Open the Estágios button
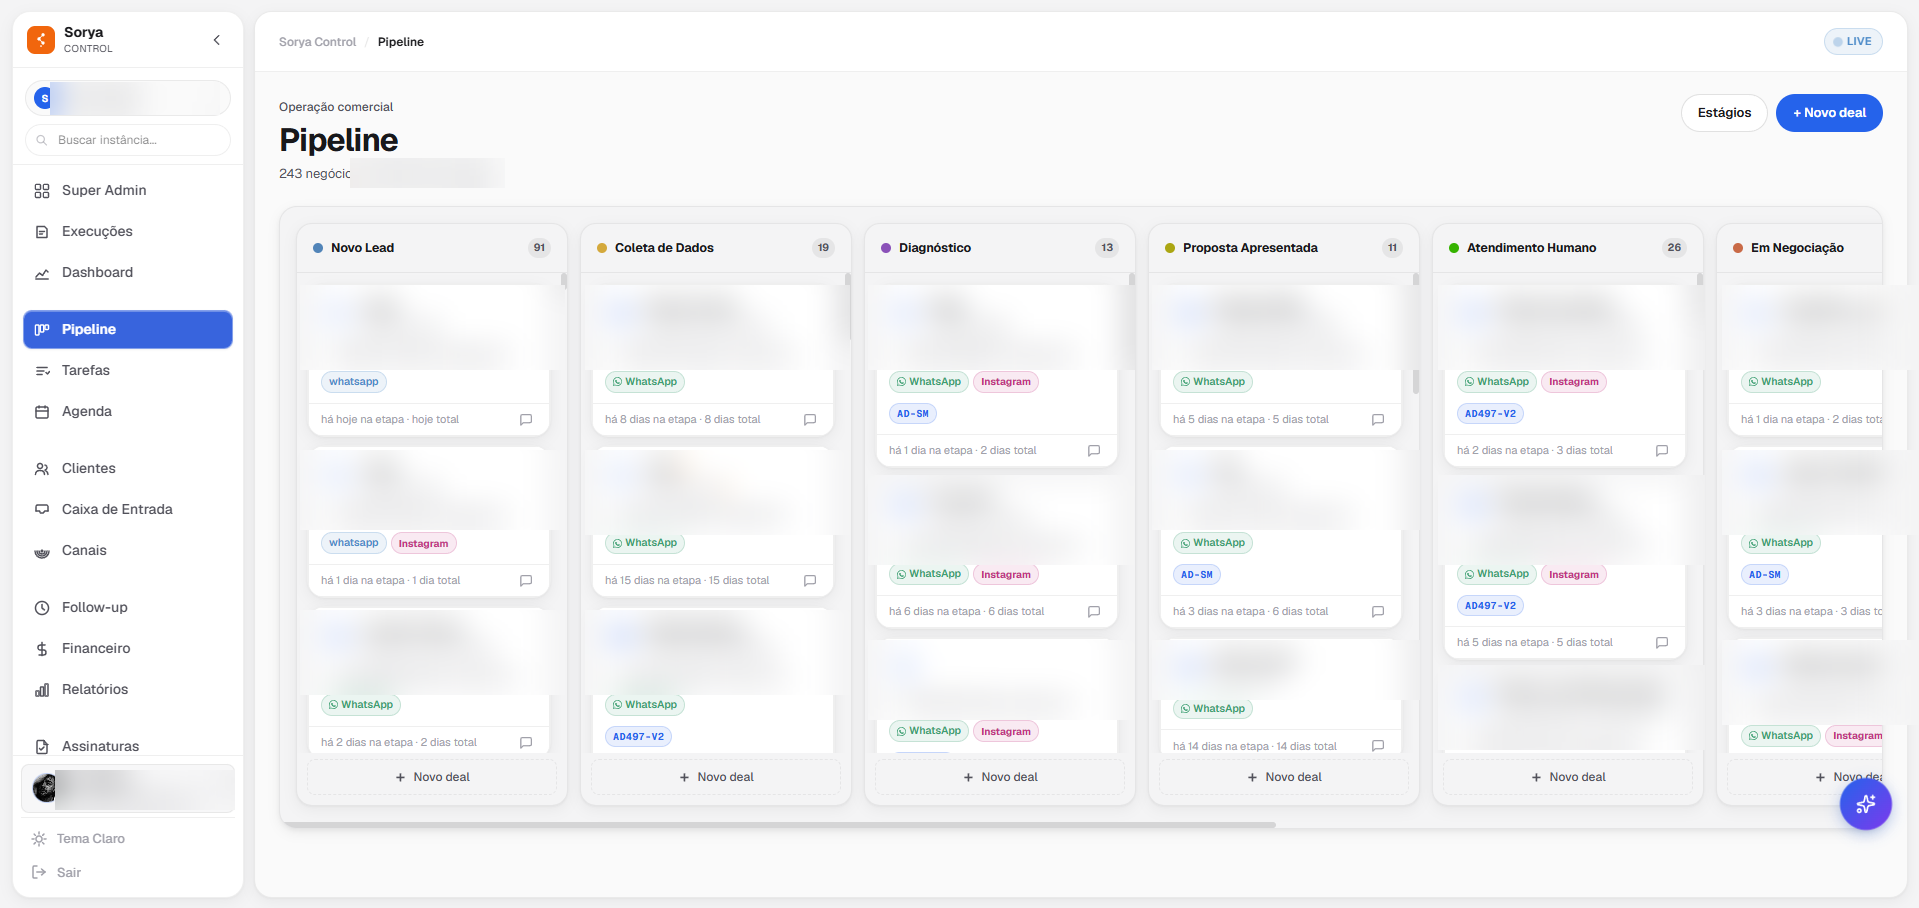The image size is (1919, 908). 1724,113
